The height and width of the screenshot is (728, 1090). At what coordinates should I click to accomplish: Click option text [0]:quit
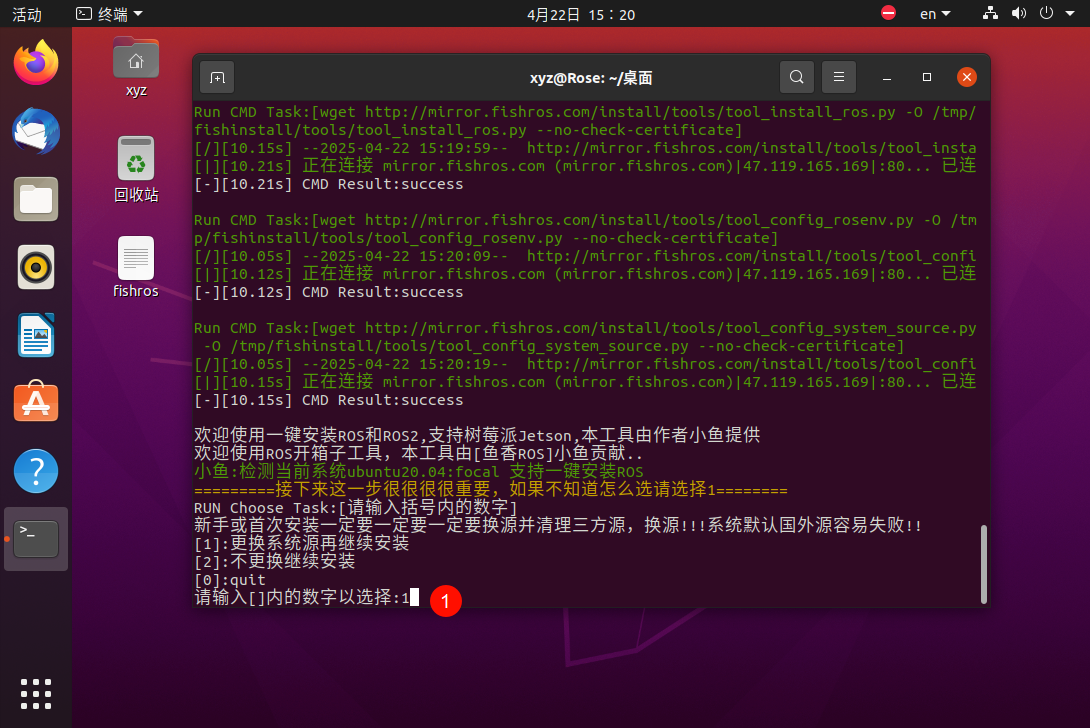point(230,579)
